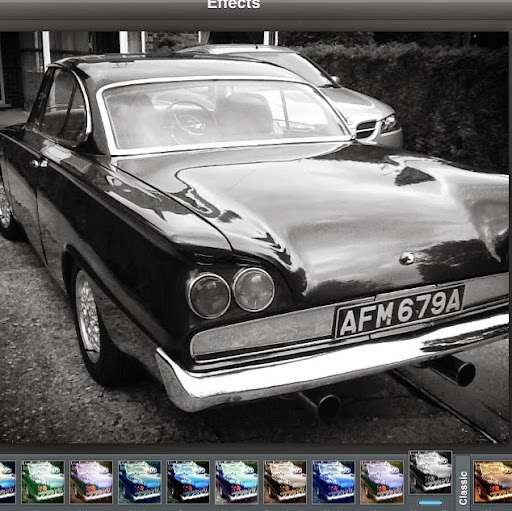512x511 pixels.
Task: Select the black-and-white effect thumbnail
Action: pyautogui.click(x=430, y=472)
